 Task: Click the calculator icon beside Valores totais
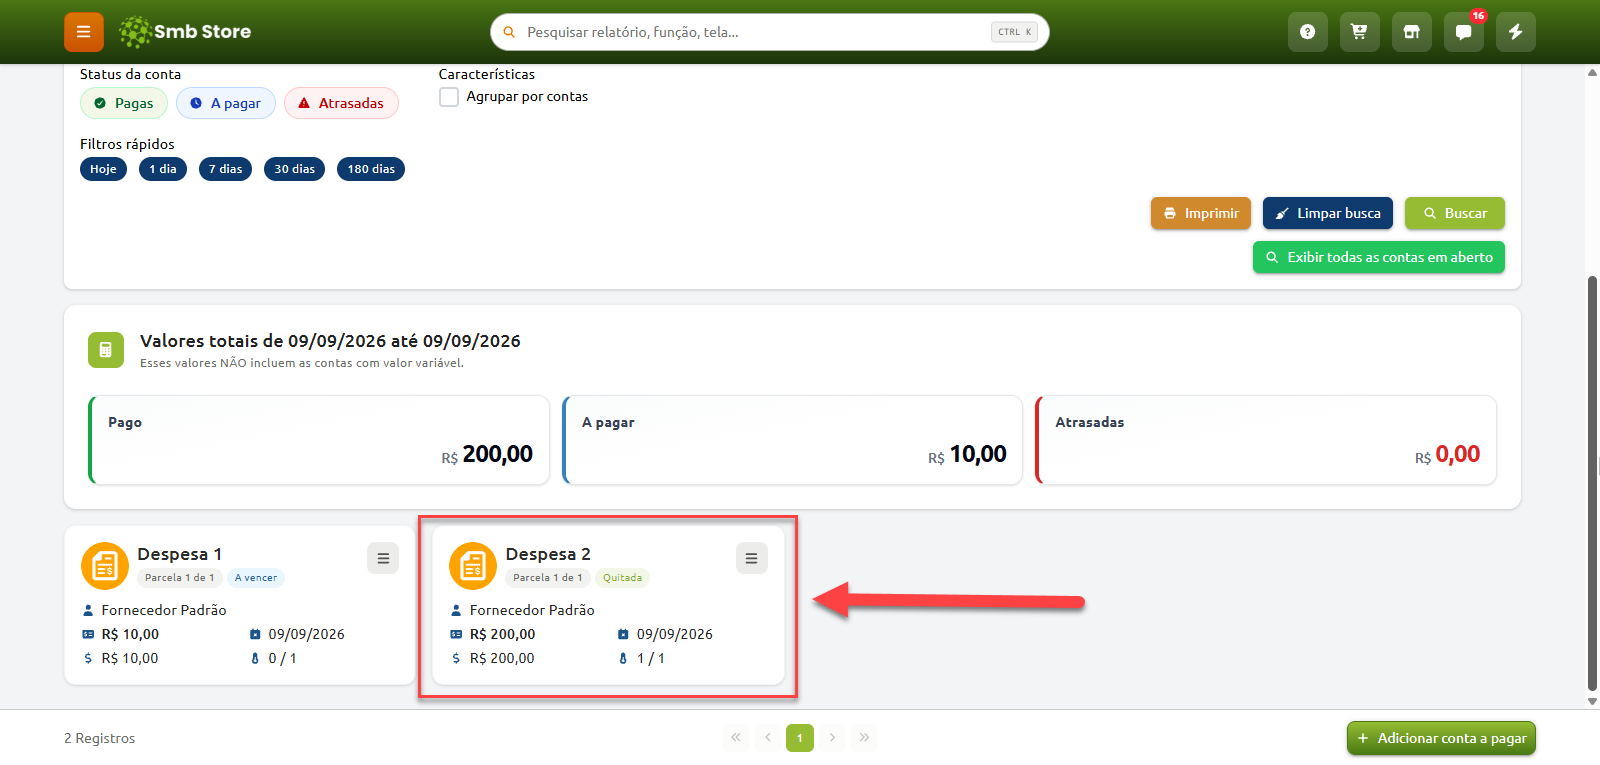click(106, 350)
